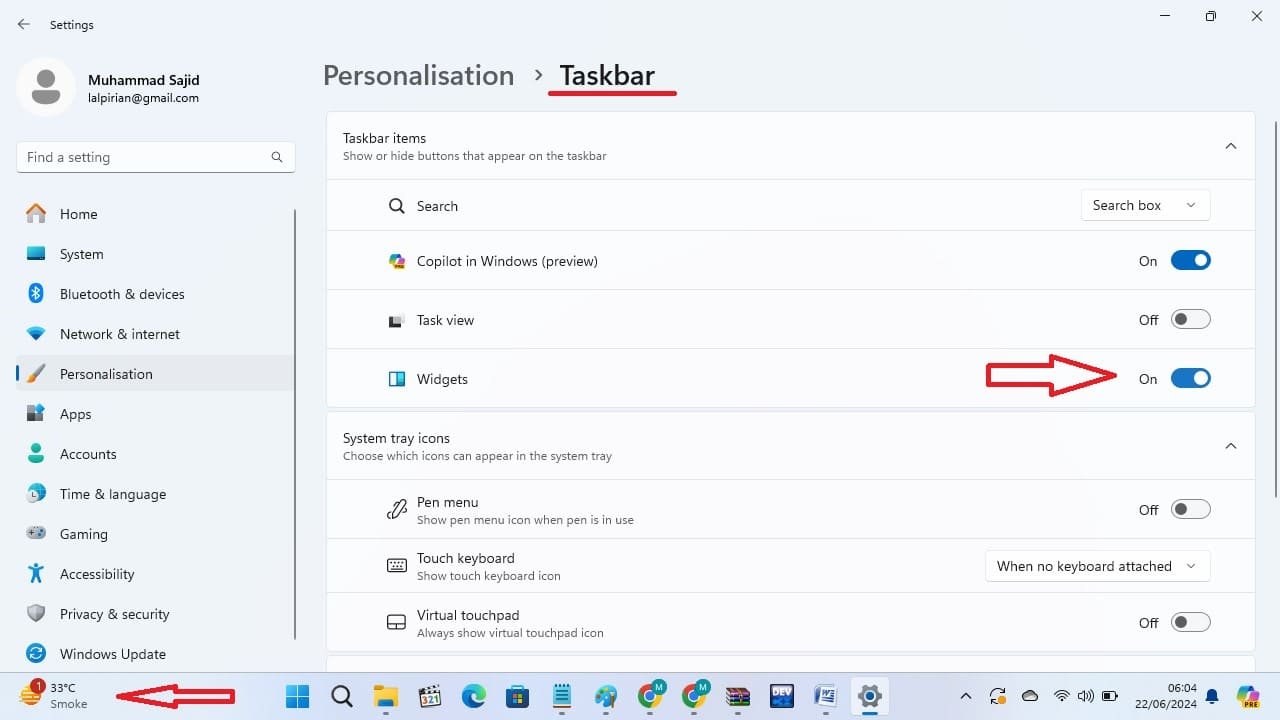Open Windows Update in the sidebar

pyautogui.click(x=112, y=654)
